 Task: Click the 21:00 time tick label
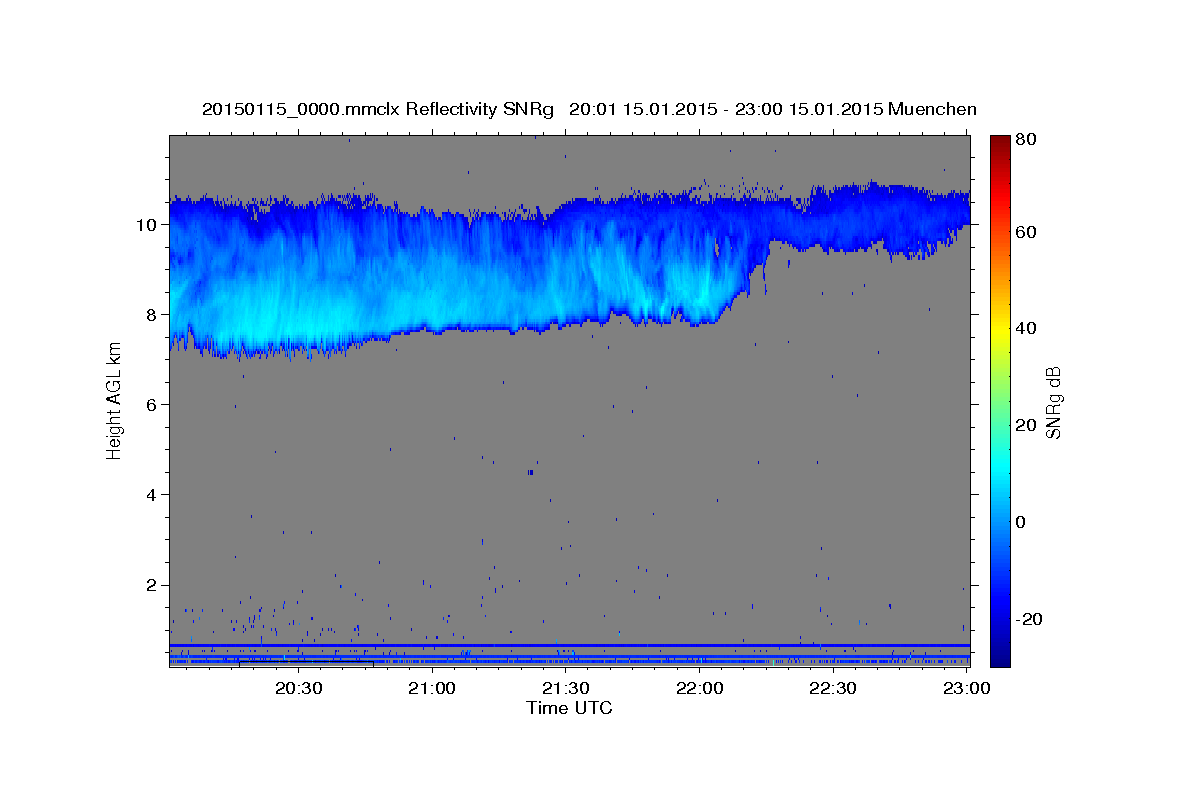(432, 688)
